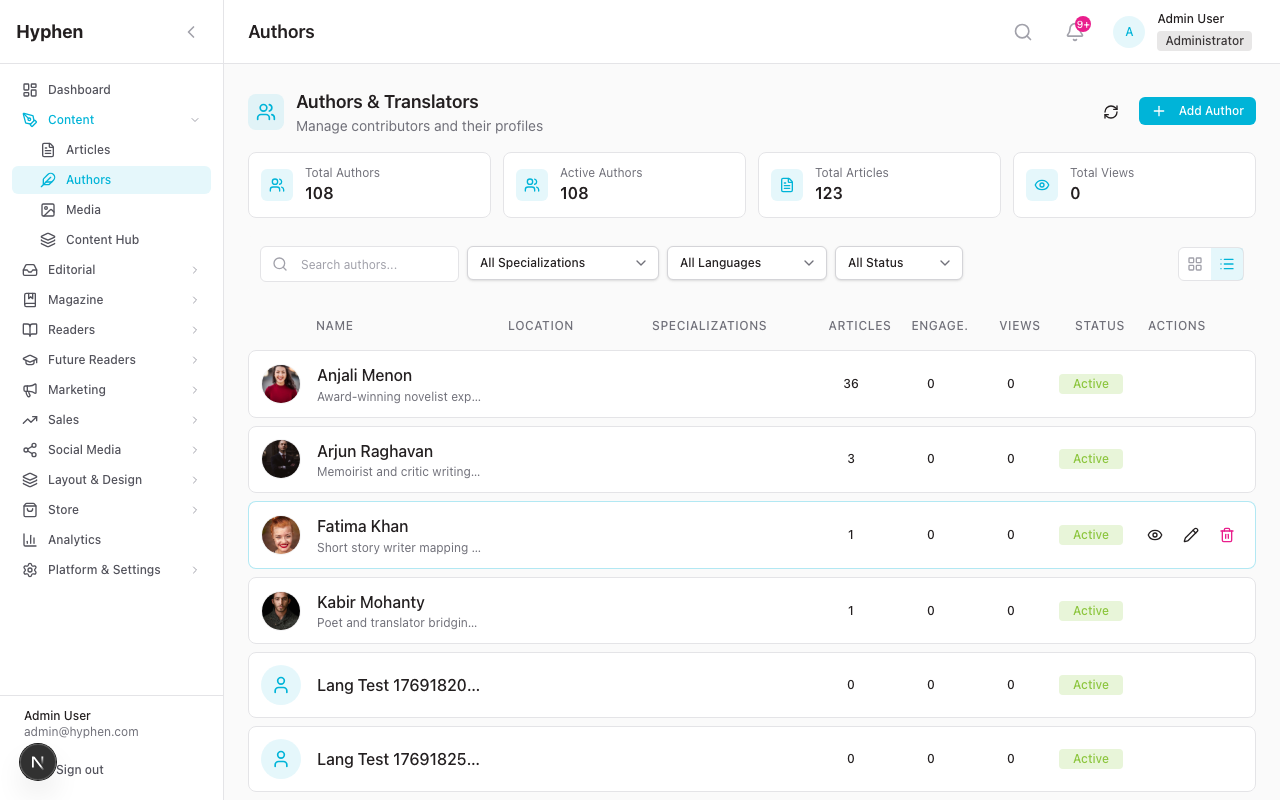Click the Analytics sidebar icon
This screenshot has width=1280, height=800.
coord(29,539)
